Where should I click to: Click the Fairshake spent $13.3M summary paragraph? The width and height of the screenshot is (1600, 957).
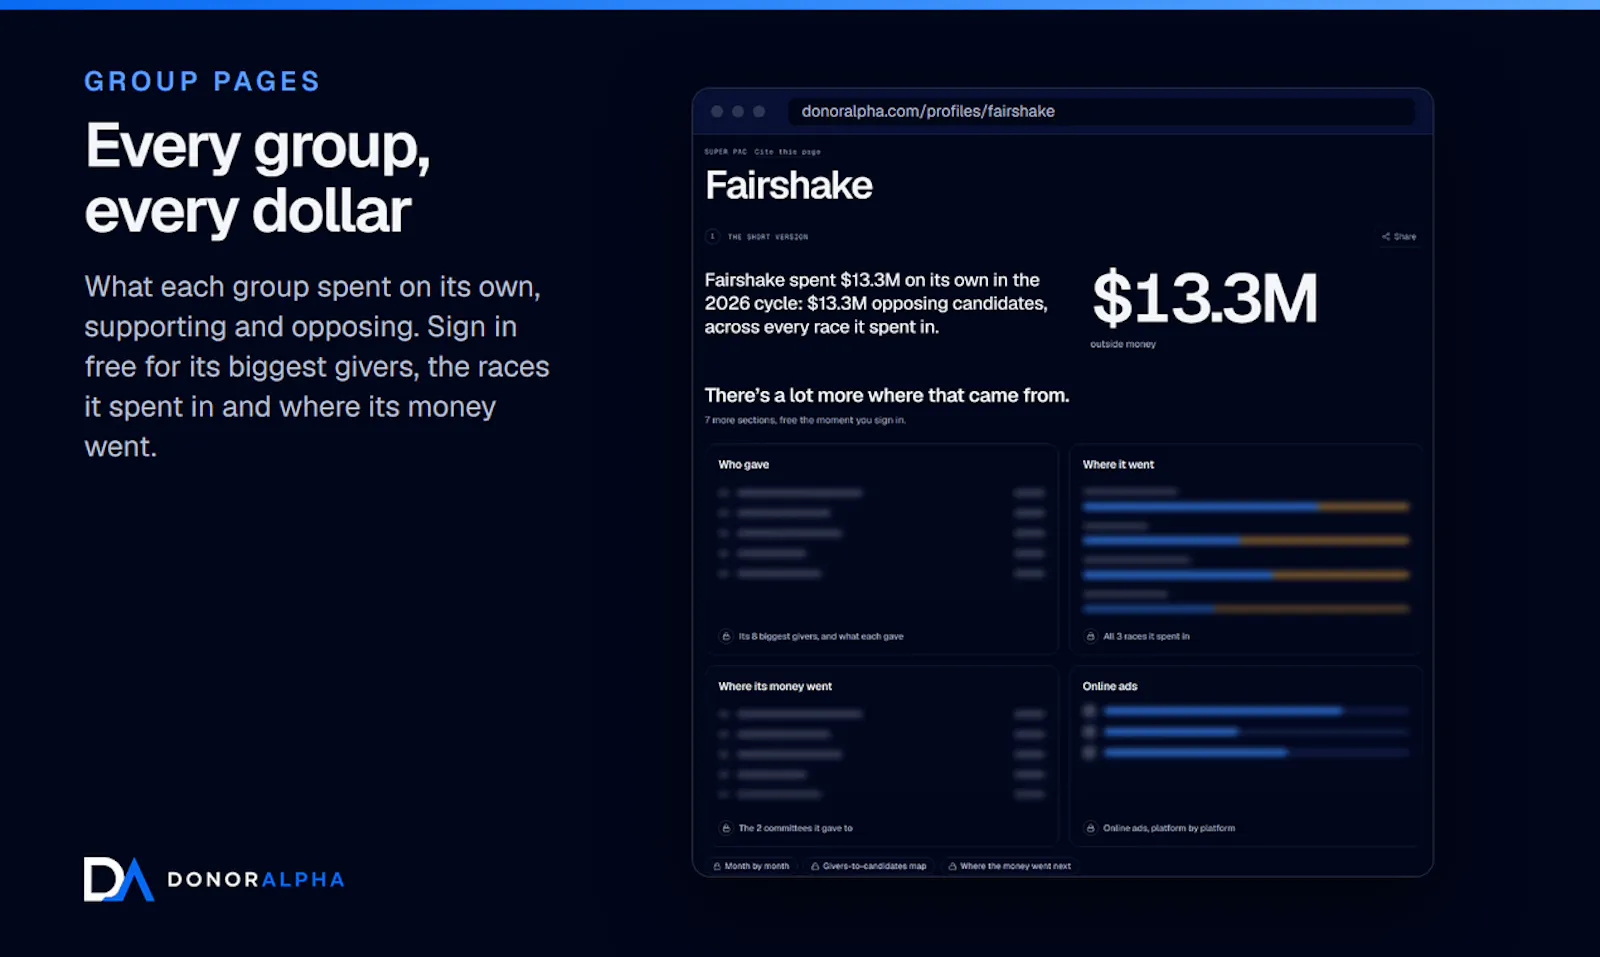pyautogui.click(x=876, y=303)
